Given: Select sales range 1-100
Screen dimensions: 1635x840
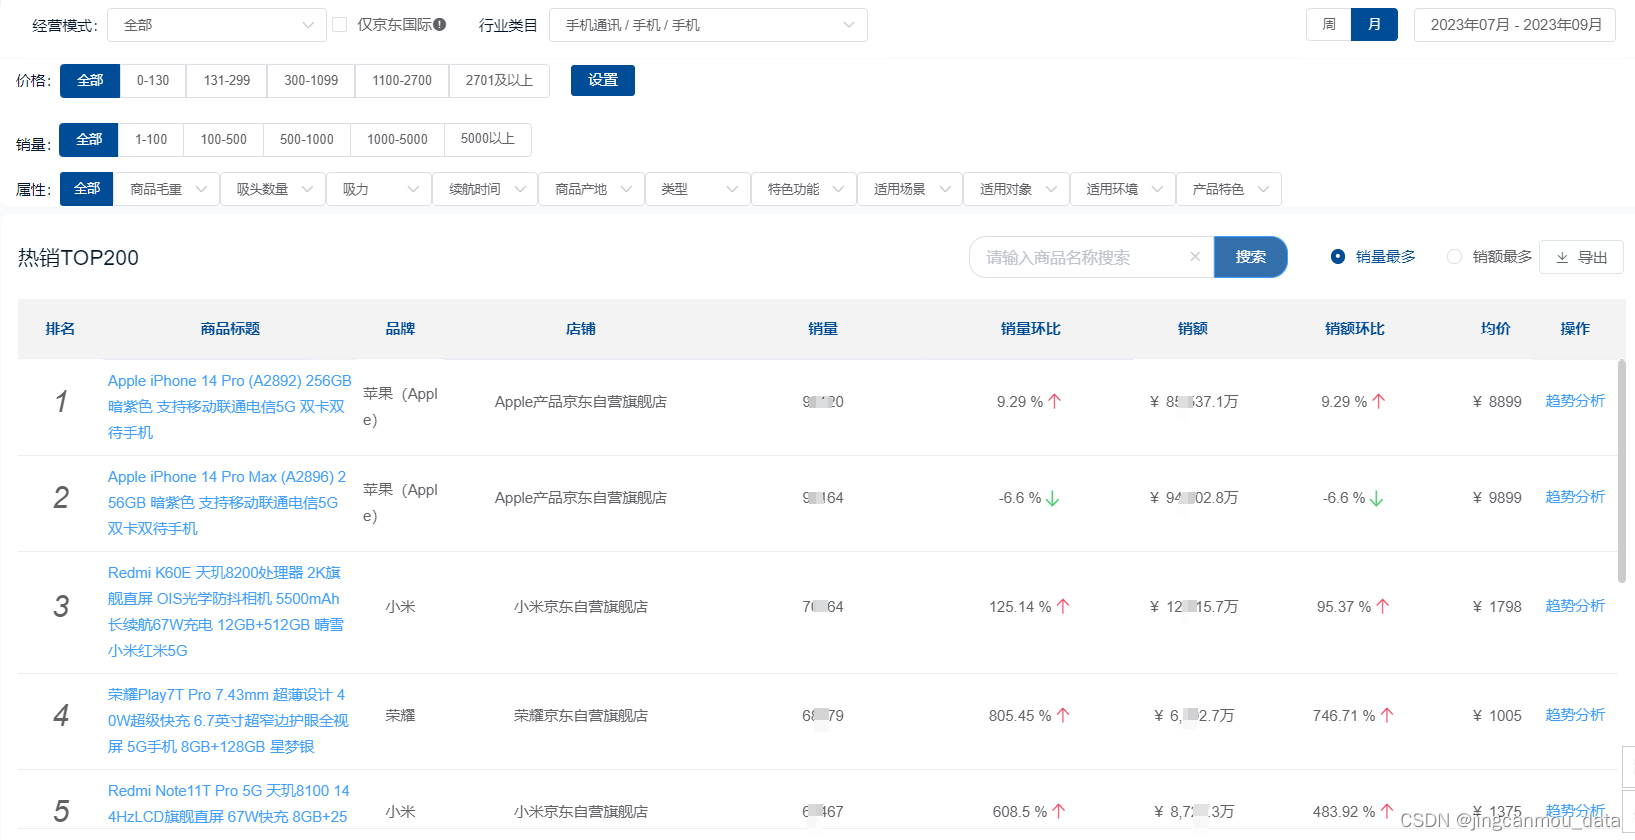Looking at the screenshot, I should click(151, 139).
